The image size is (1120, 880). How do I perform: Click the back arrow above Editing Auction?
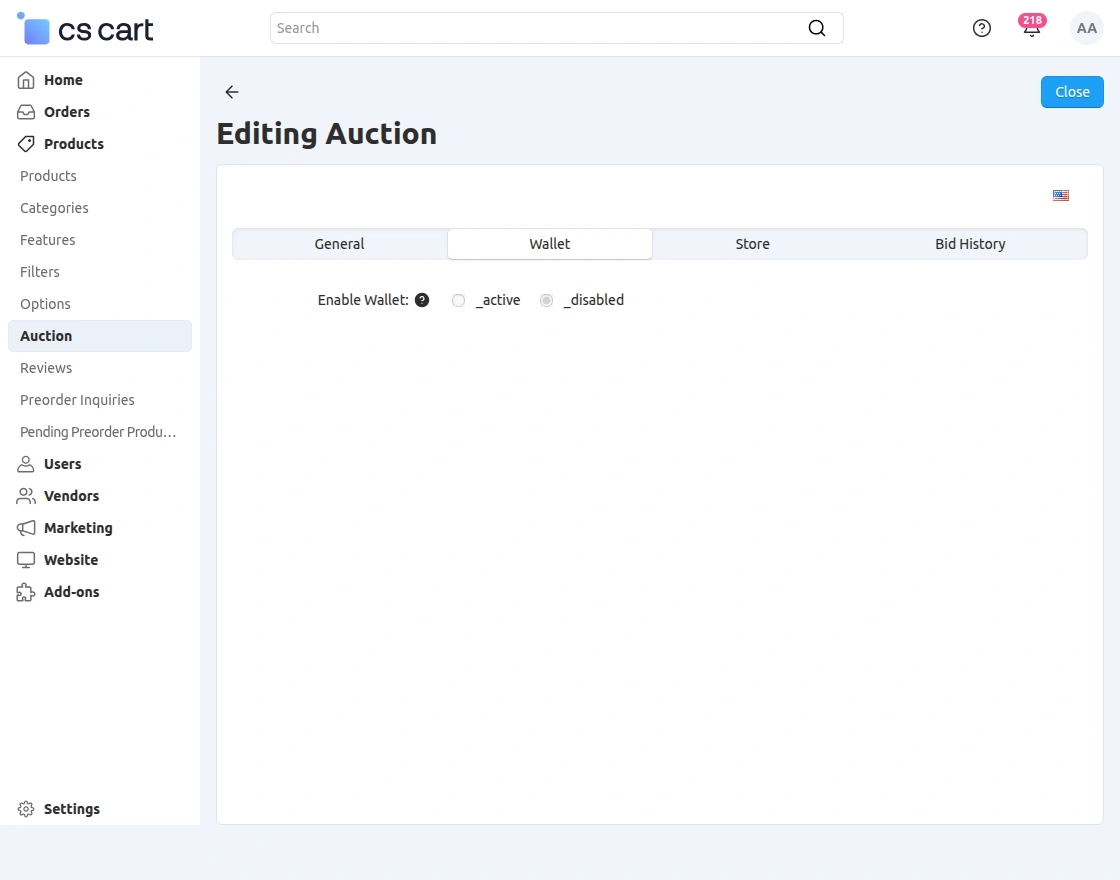[231, 92]
